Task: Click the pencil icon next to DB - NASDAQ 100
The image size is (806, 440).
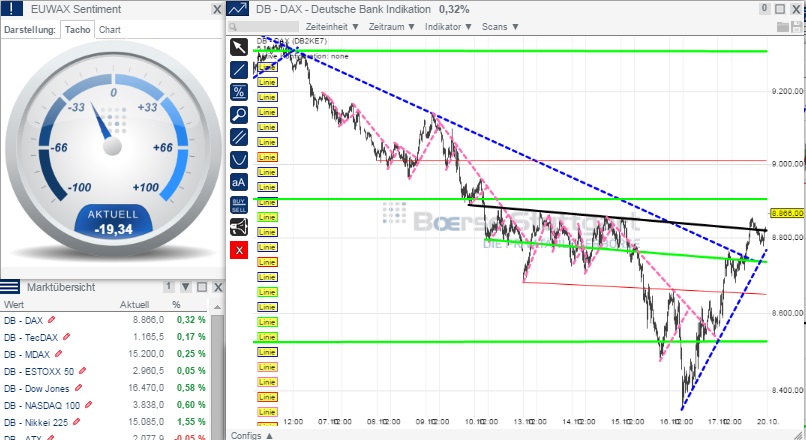Action: pos(88,405)
